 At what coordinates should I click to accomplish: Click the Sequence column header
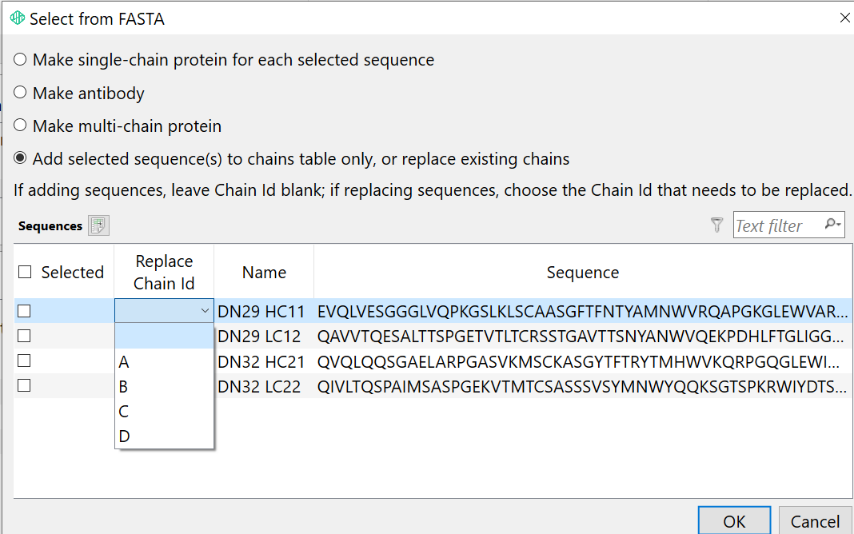tap(583, 272)
